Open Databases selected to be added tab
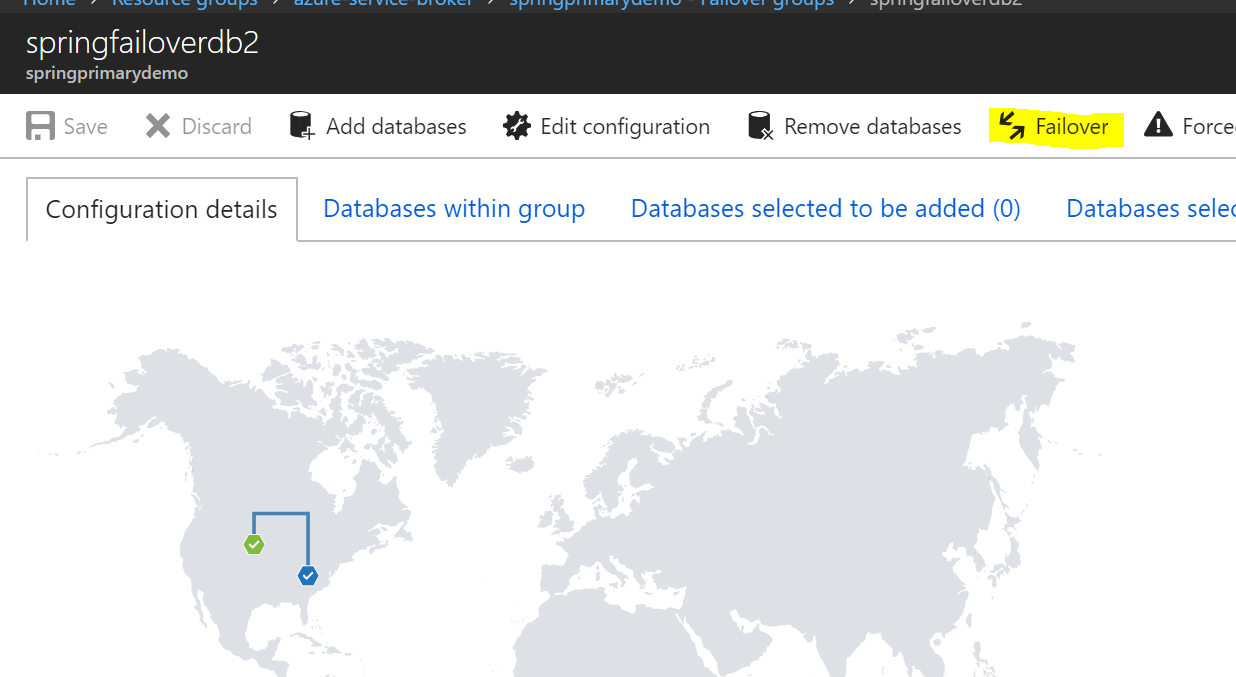Viewport: 1236px width, 677px height. click(825, 208)
